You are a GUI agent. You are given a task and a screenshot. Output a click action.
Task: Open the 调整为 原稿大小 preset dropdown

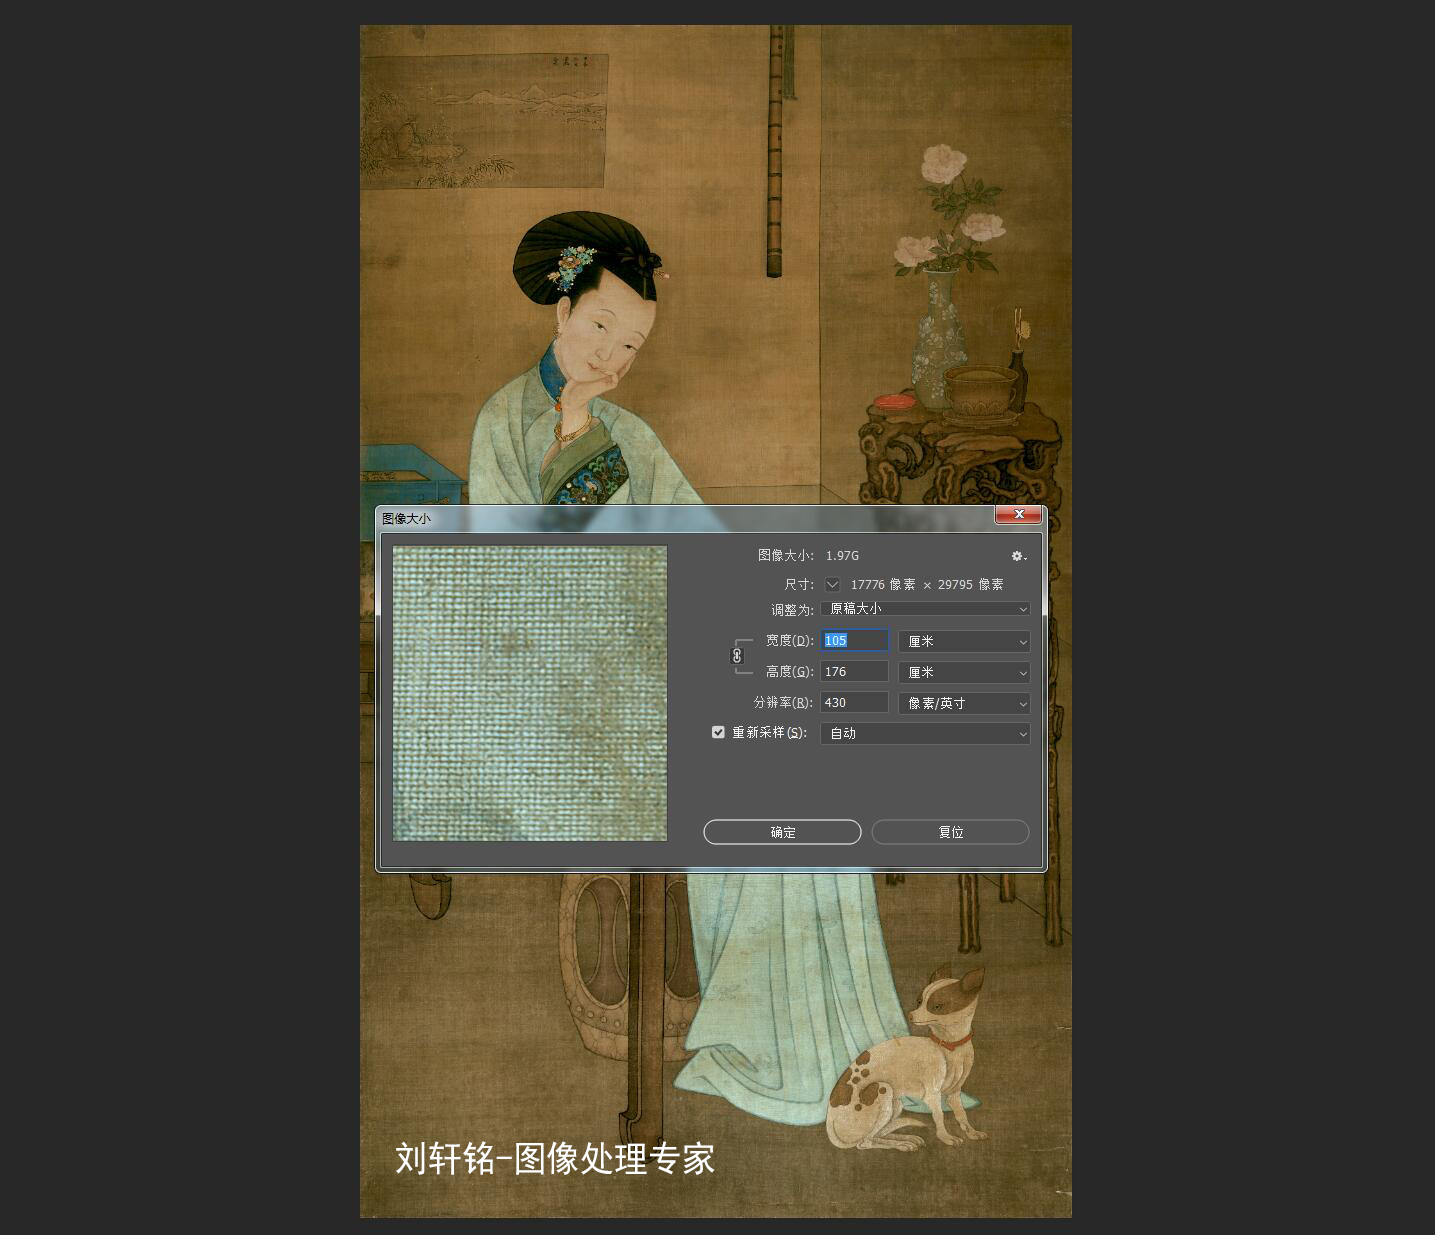coord(925,608)
